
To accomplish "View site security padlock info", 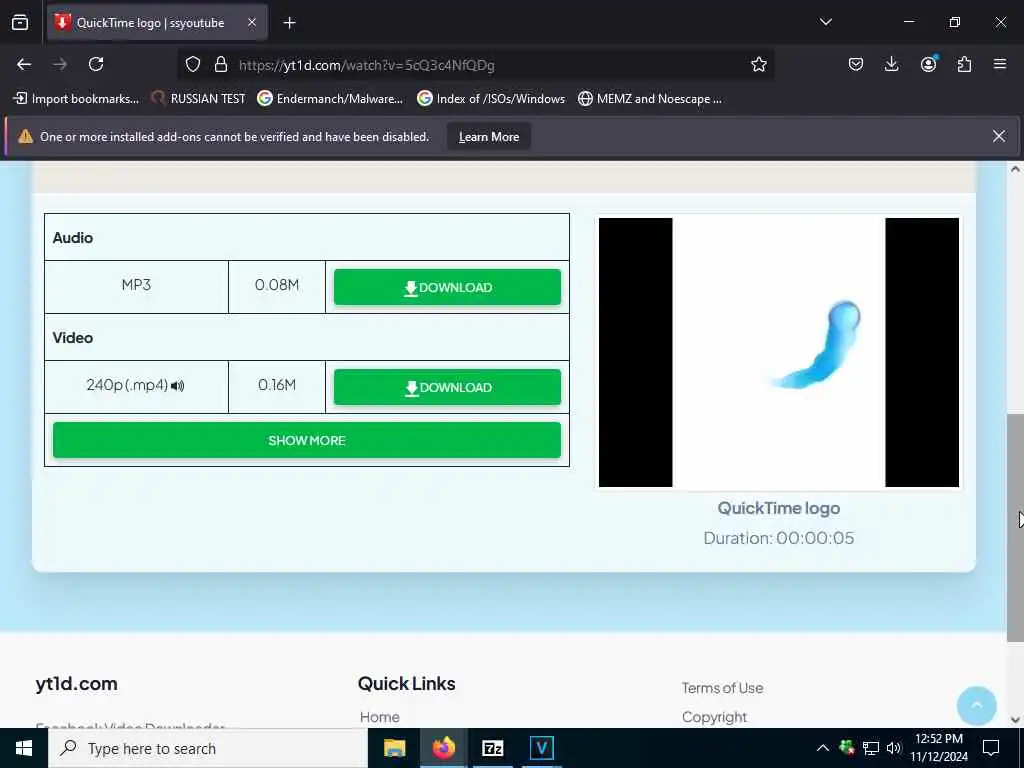I will coord(221,65).
